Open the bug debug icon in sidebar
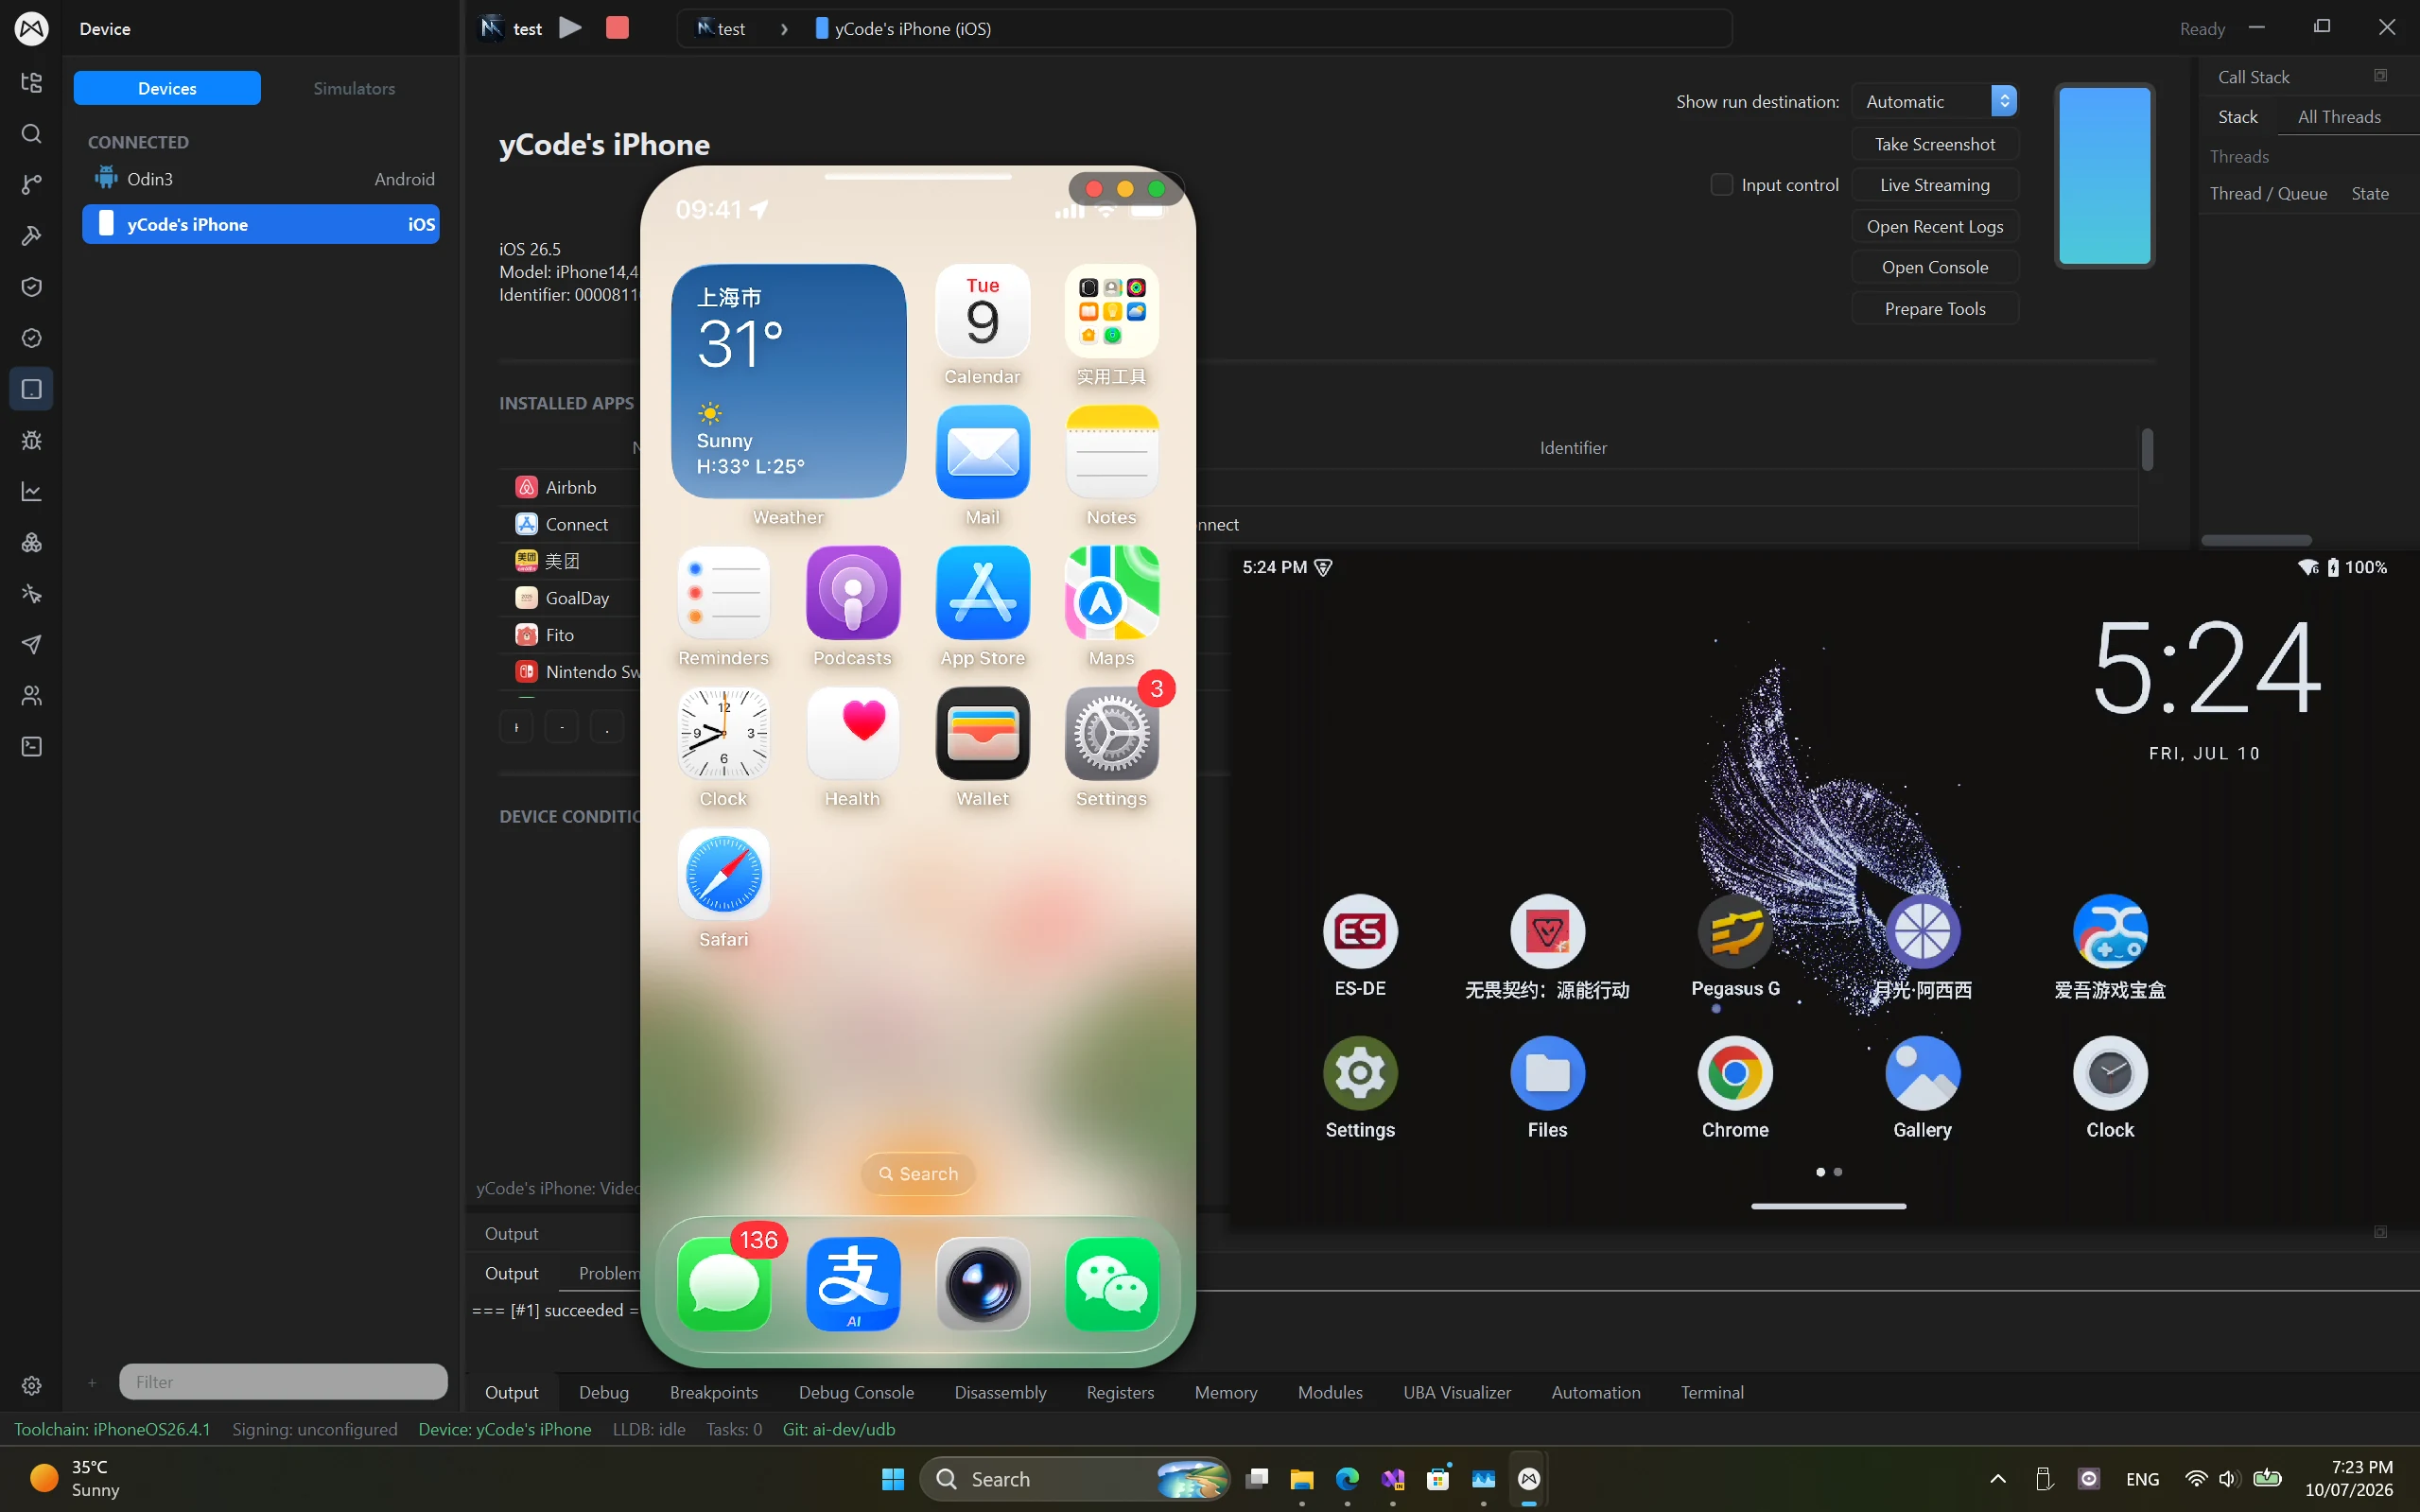Viewport: 2420px width, 1512px height. click(x=31, y=440)
